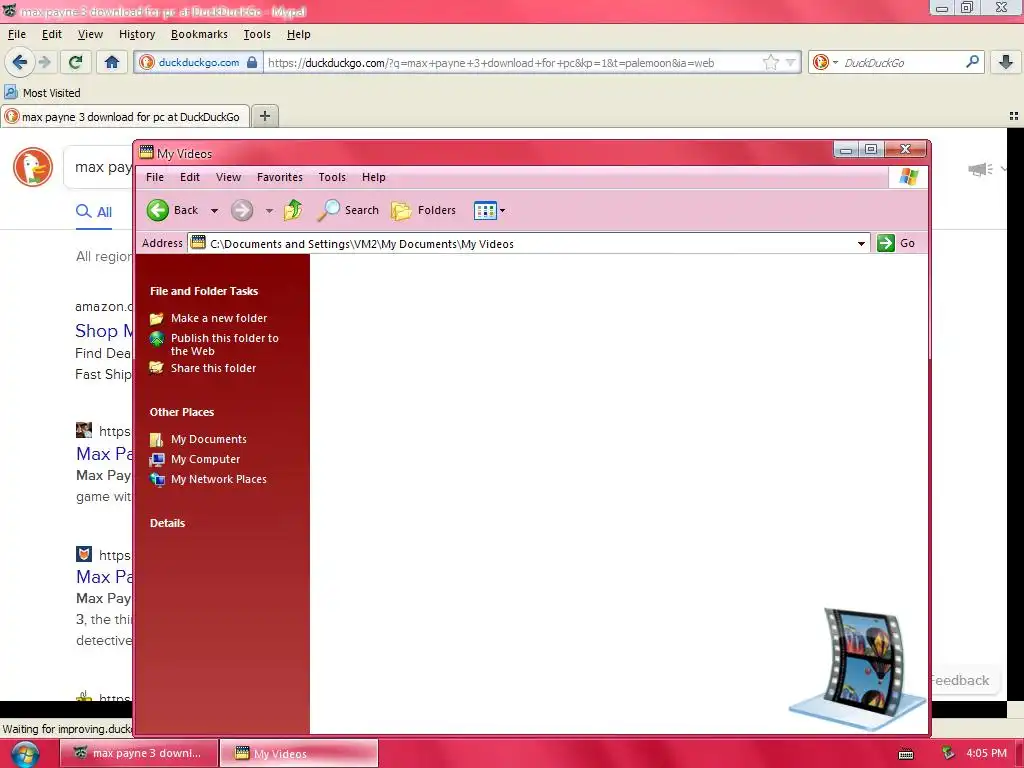Open the browser Downloads arrow button

(1006, 62)
